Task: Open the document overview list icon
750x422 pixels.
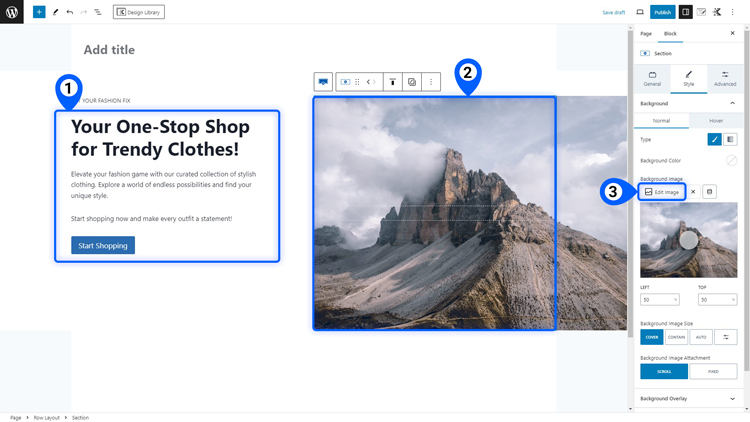Action: tap(98, 12)
